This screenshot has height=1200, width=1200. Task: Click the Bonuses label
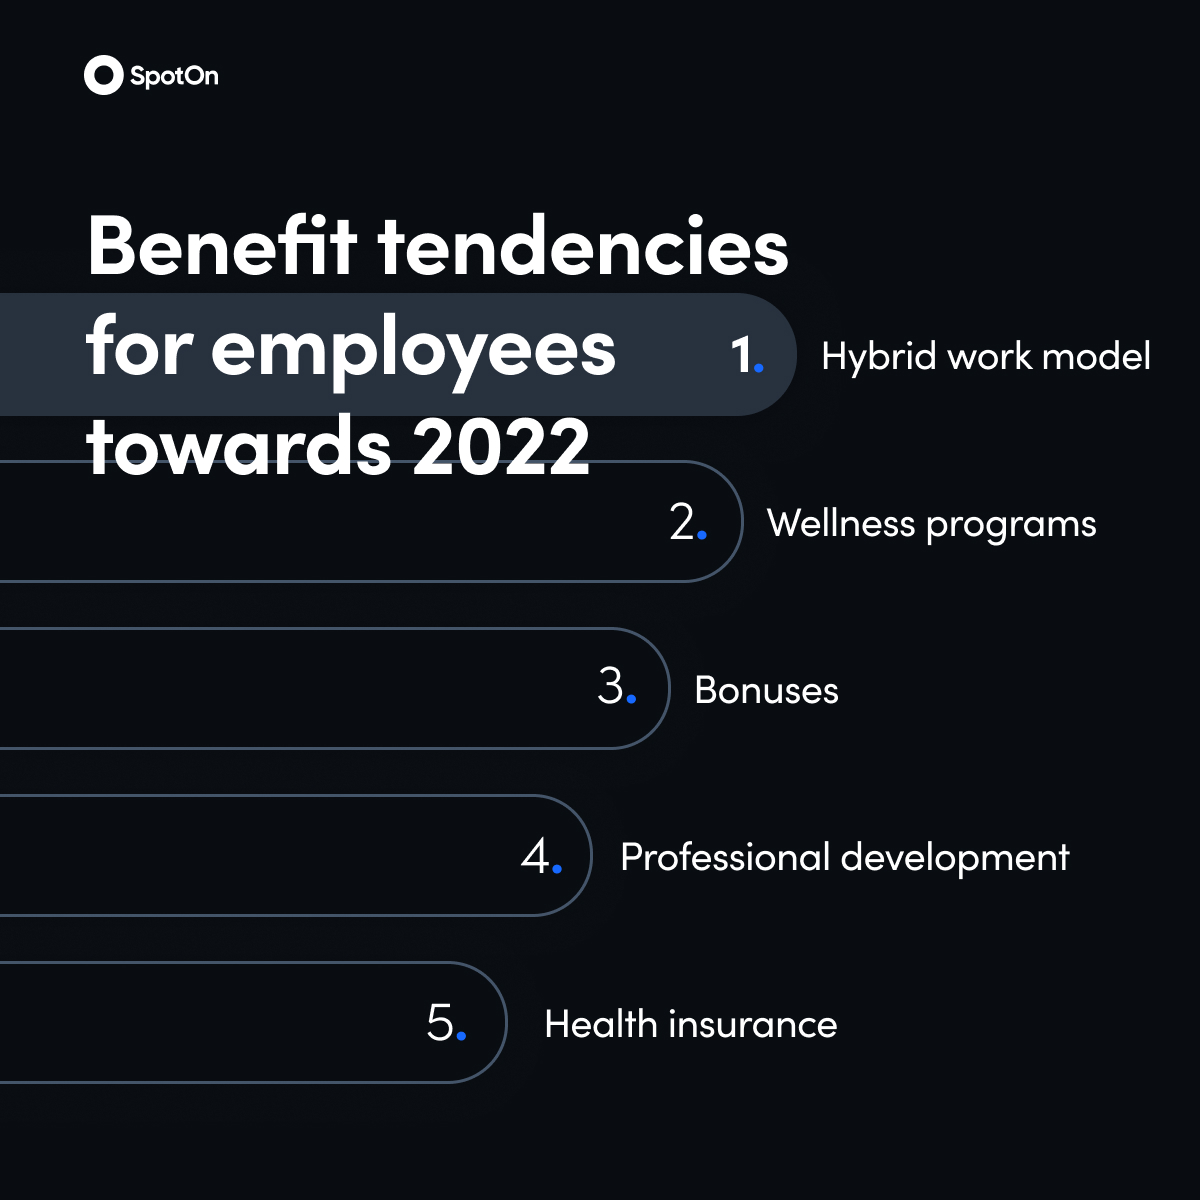click(x=767, y=691)
